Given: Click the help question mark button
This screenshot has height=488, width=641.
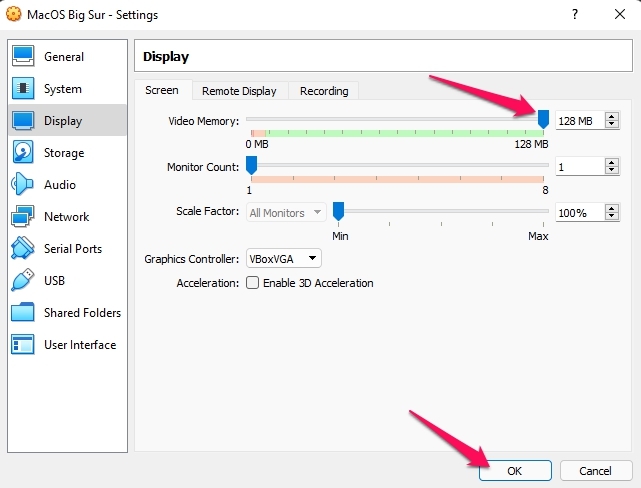Looking at the screenshot, I should coord(575,14).
